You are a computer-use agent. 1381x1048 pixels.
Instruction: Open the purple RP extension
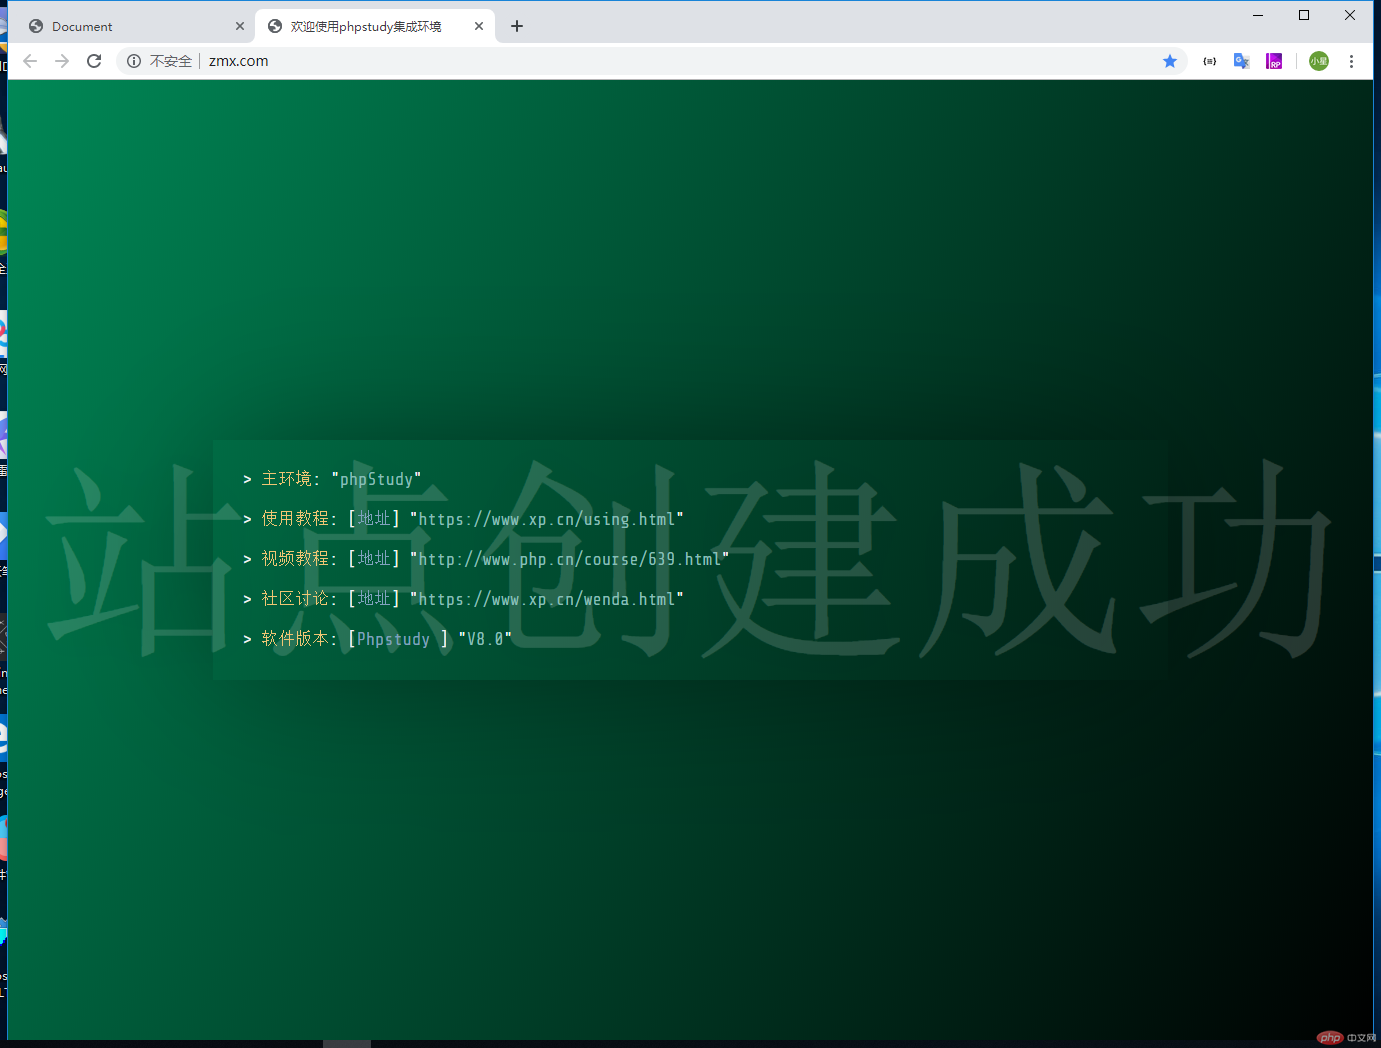click(x=1274, y=61)
